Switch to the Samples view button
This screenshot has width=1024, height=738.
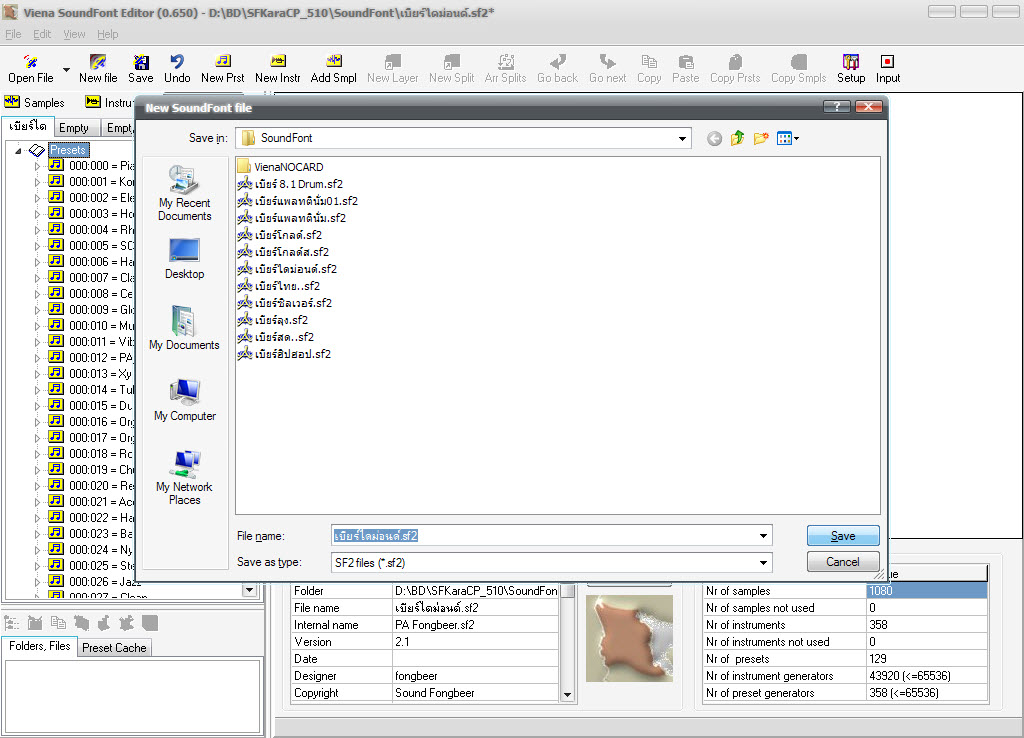[35, 103]
